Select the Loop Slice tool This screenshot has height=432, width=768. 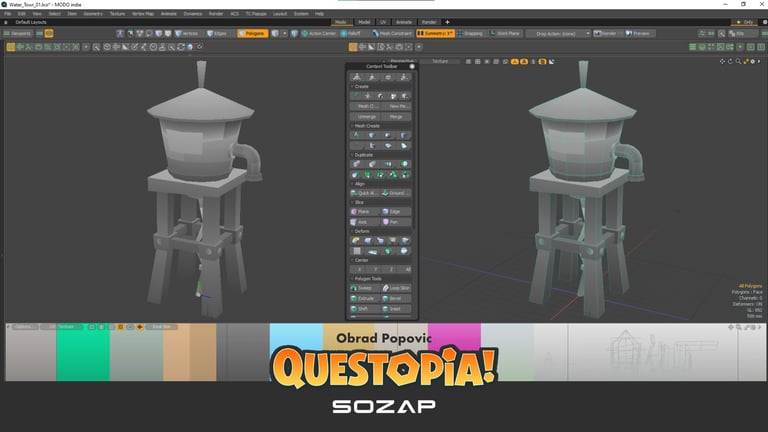tap(396, 288)
